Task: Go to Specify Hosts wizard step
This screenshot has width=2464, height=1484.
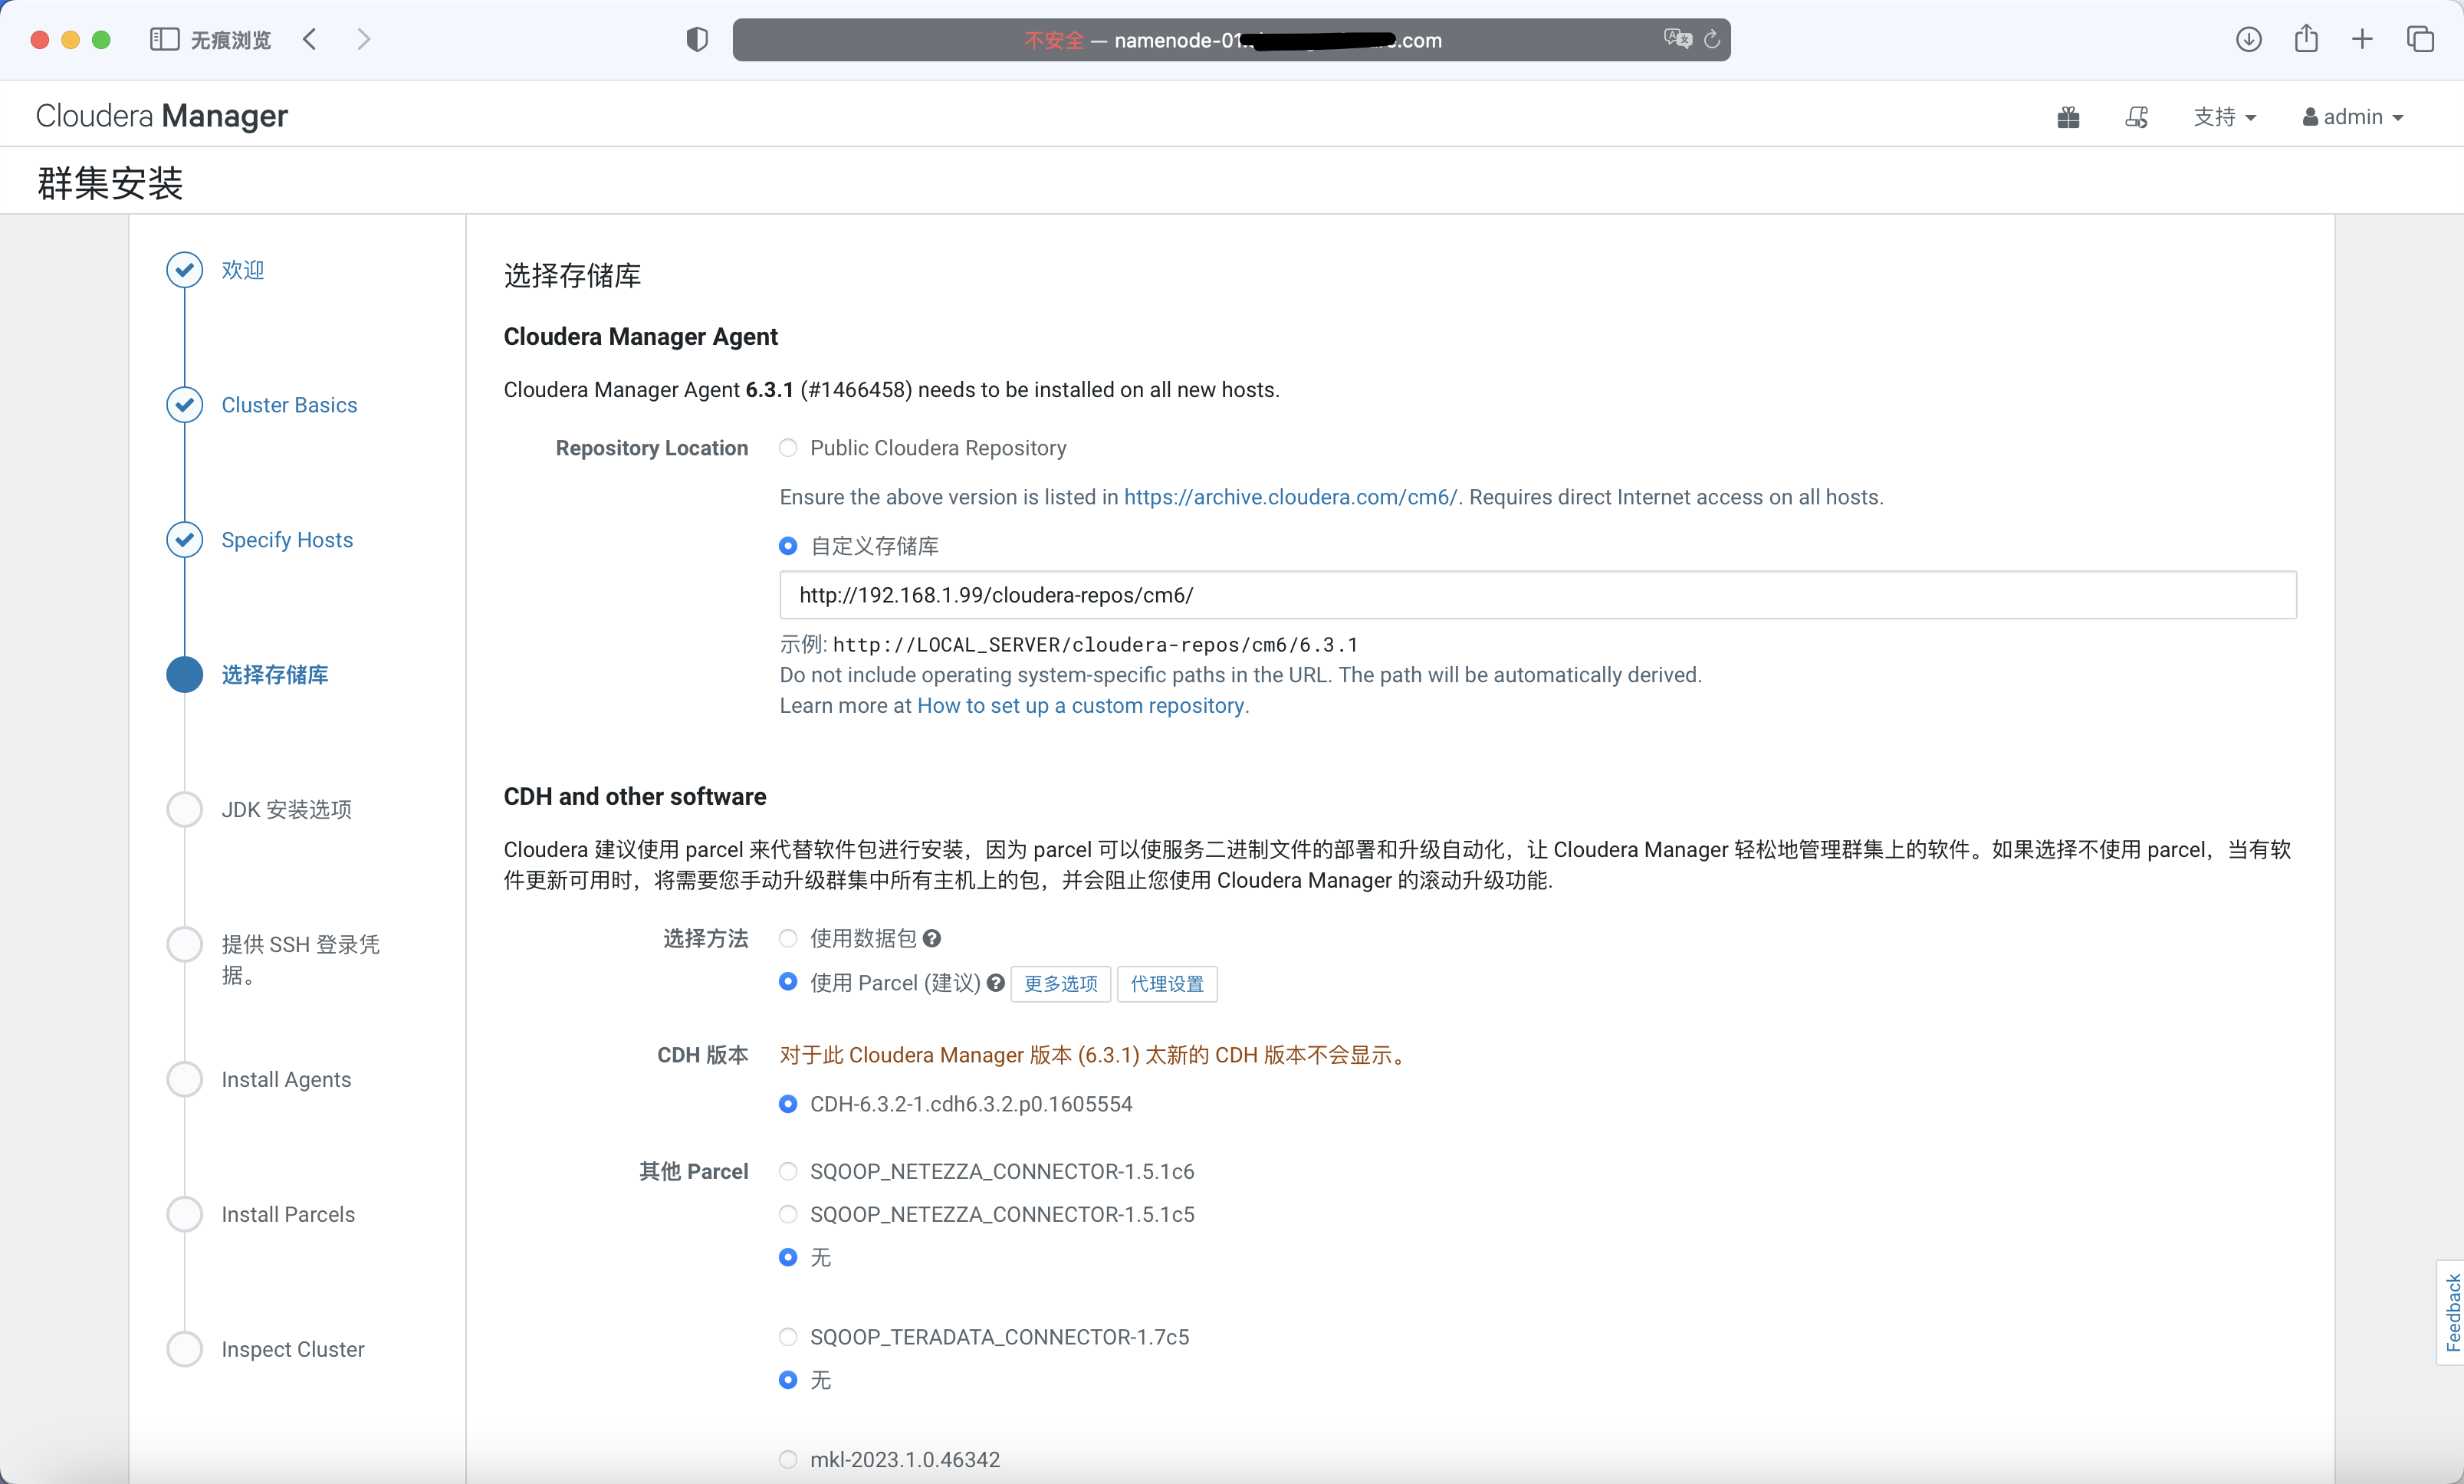Action: pos(287,540)
